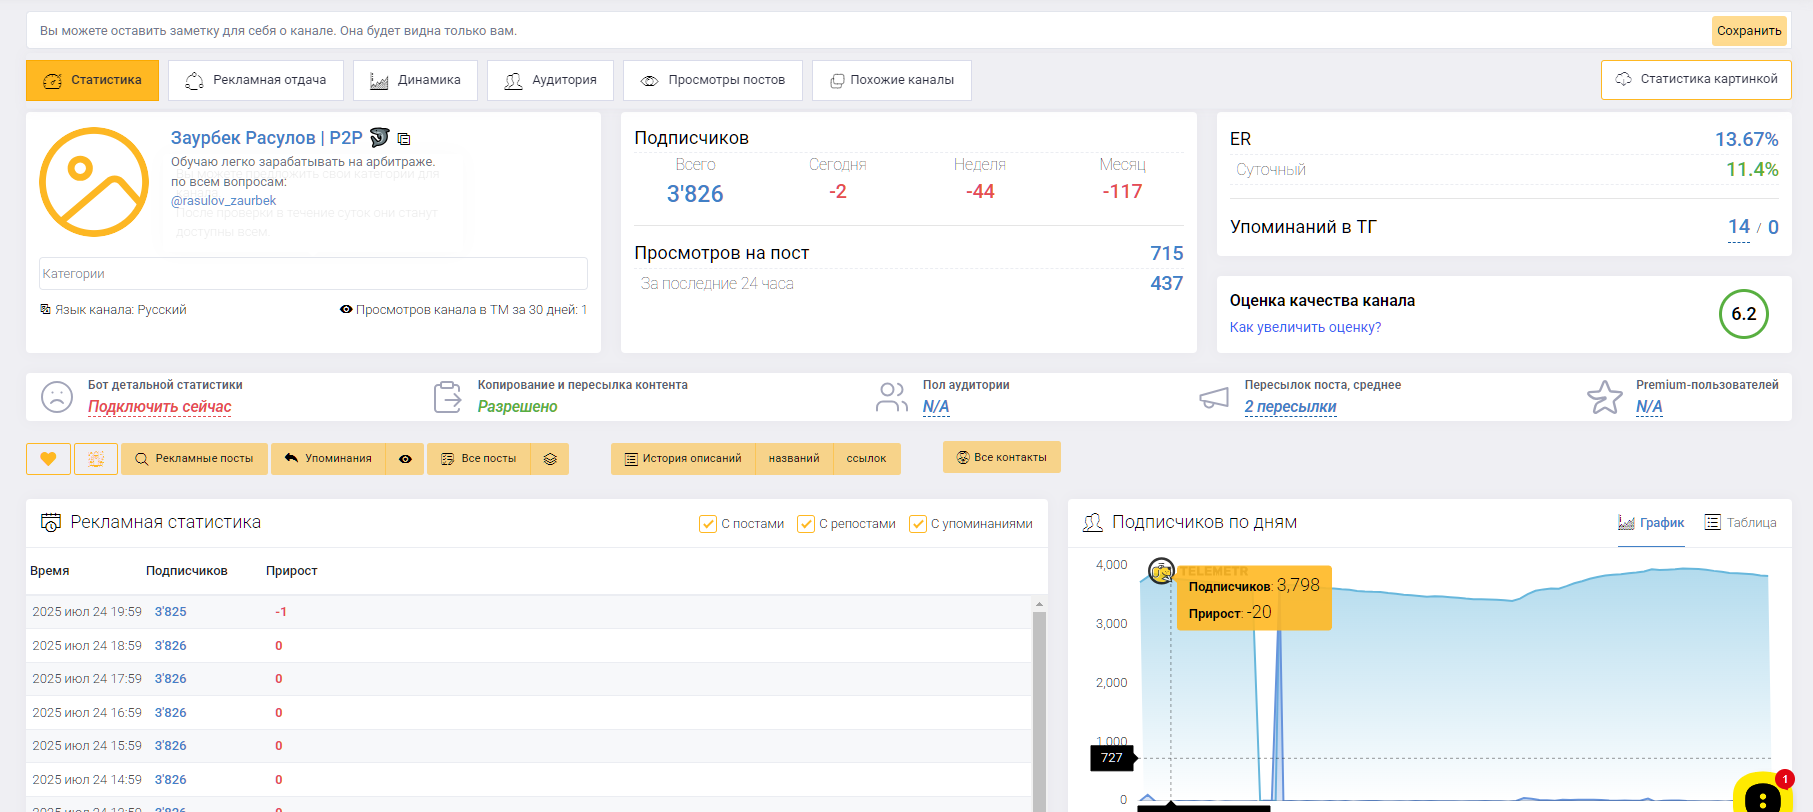Click the mentions count 0 after the slash
This screenshot has width=1813, height=812.
pos(1773,227)
